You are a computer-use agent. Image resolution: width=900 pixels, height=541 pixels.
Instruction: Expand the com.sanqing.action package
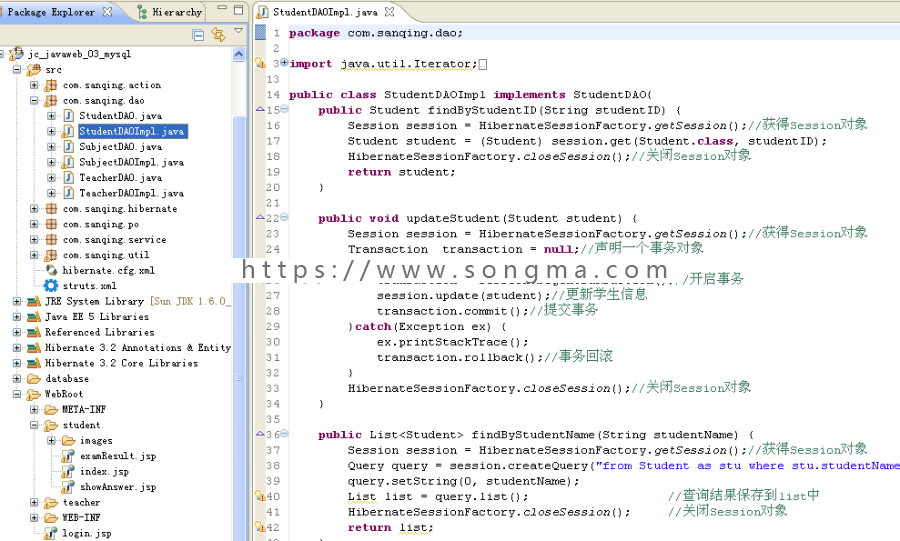(x=34, y=85)
